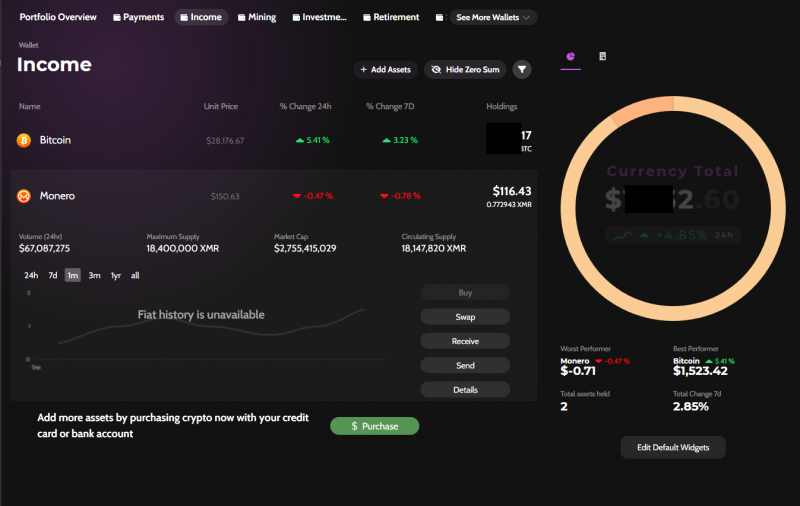
Task: Click the Bitcoin coin icon
Action: click(x=24, y=141)
